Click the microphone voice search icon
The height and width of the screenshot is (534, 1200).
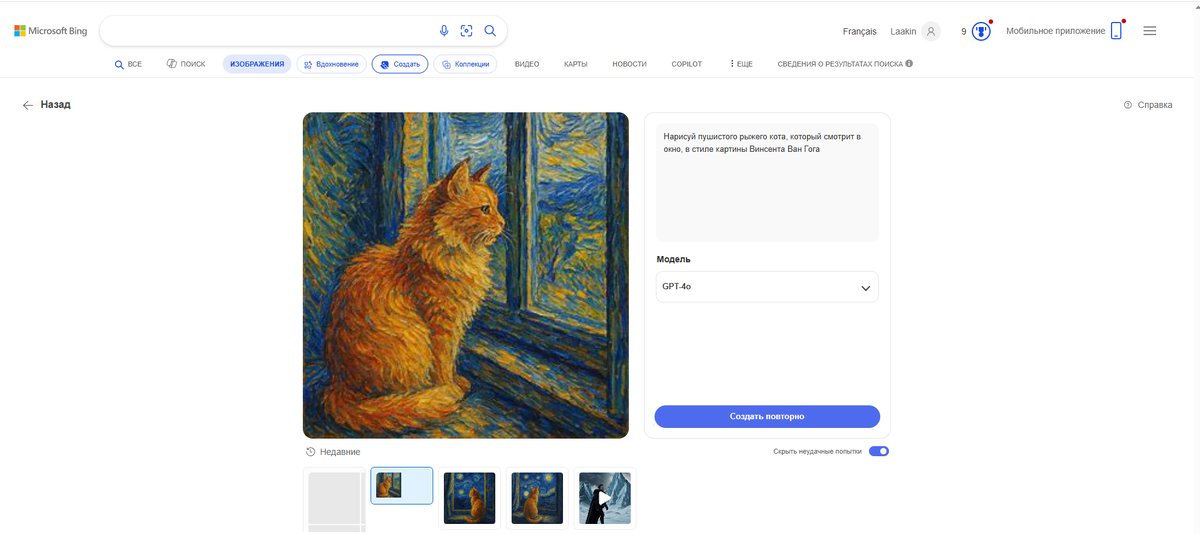click(444, 31)
